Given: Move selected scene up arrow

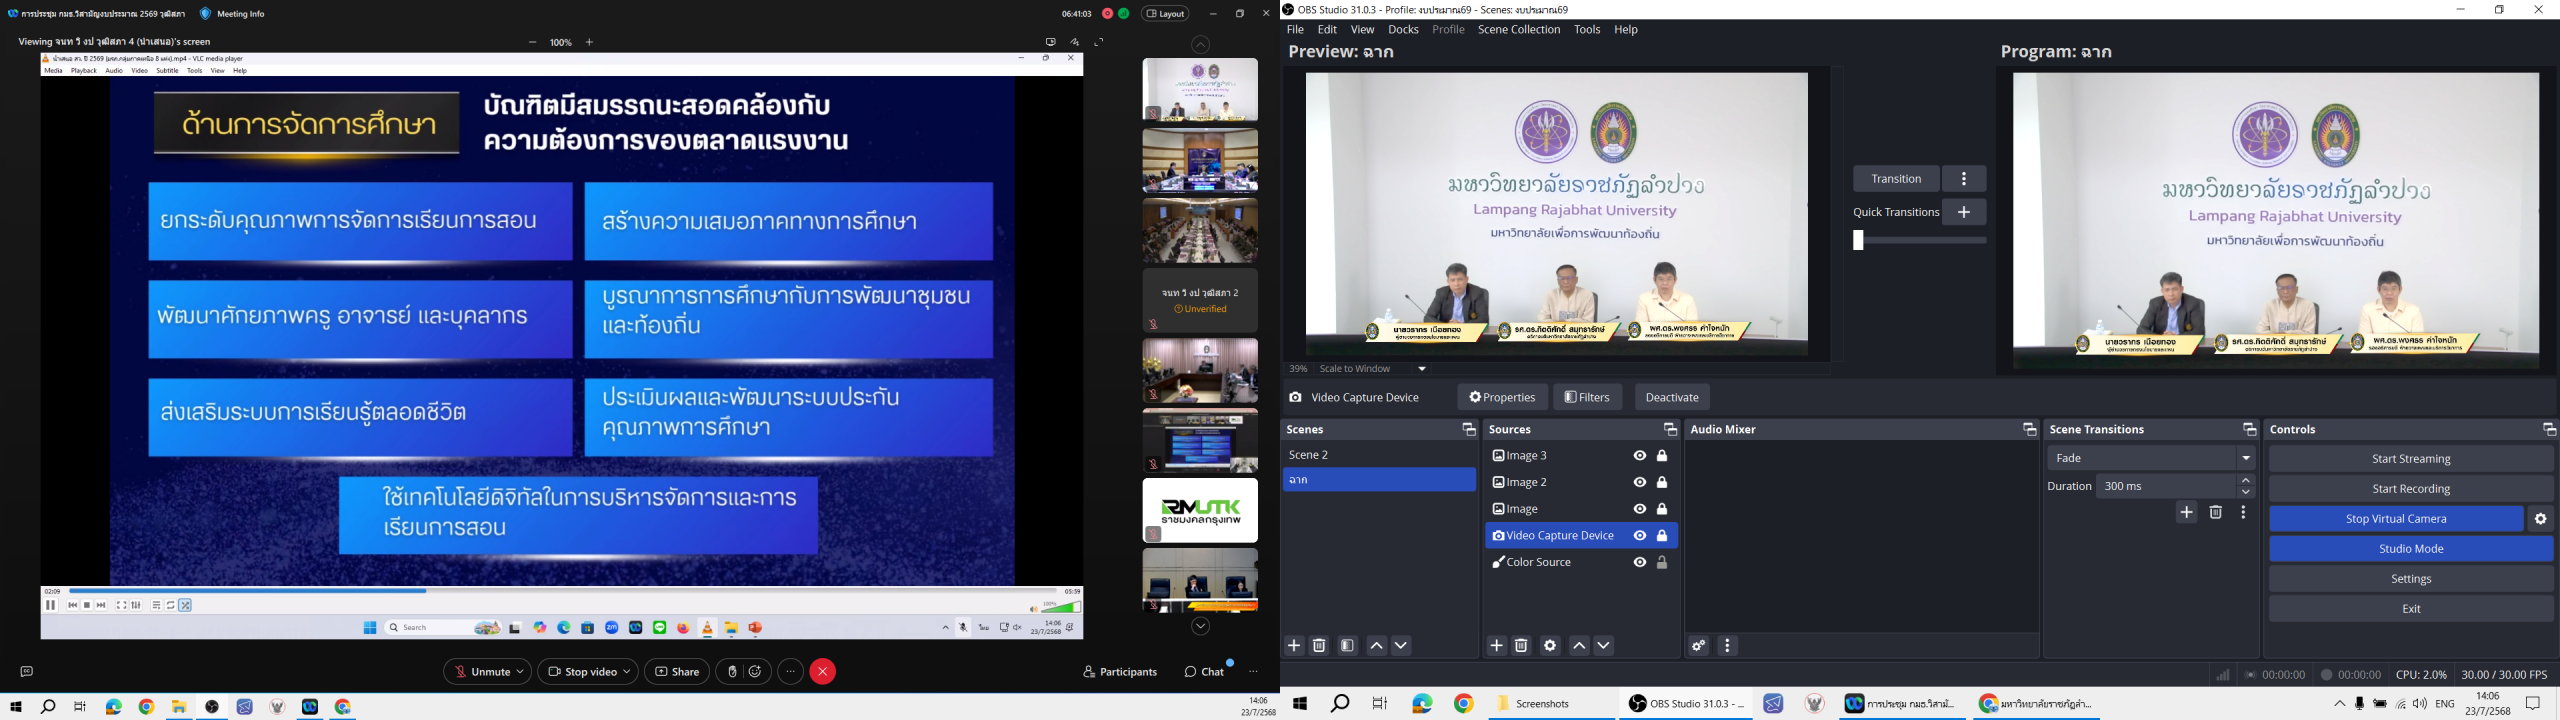Looking at the screenshot, I should click(1376, 646).
